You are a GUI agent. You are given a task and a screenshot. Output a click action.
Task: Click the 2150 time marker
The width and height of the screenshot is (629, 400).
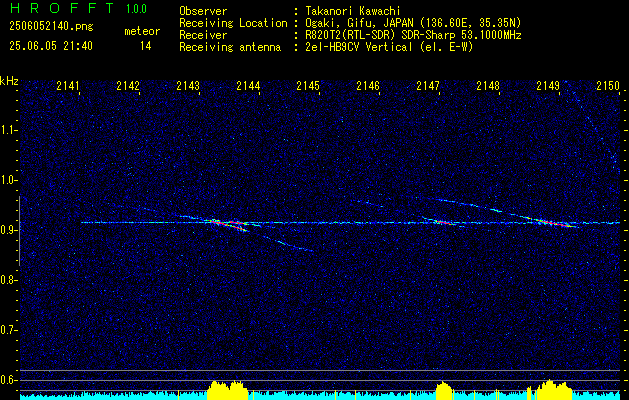point(608,85)
